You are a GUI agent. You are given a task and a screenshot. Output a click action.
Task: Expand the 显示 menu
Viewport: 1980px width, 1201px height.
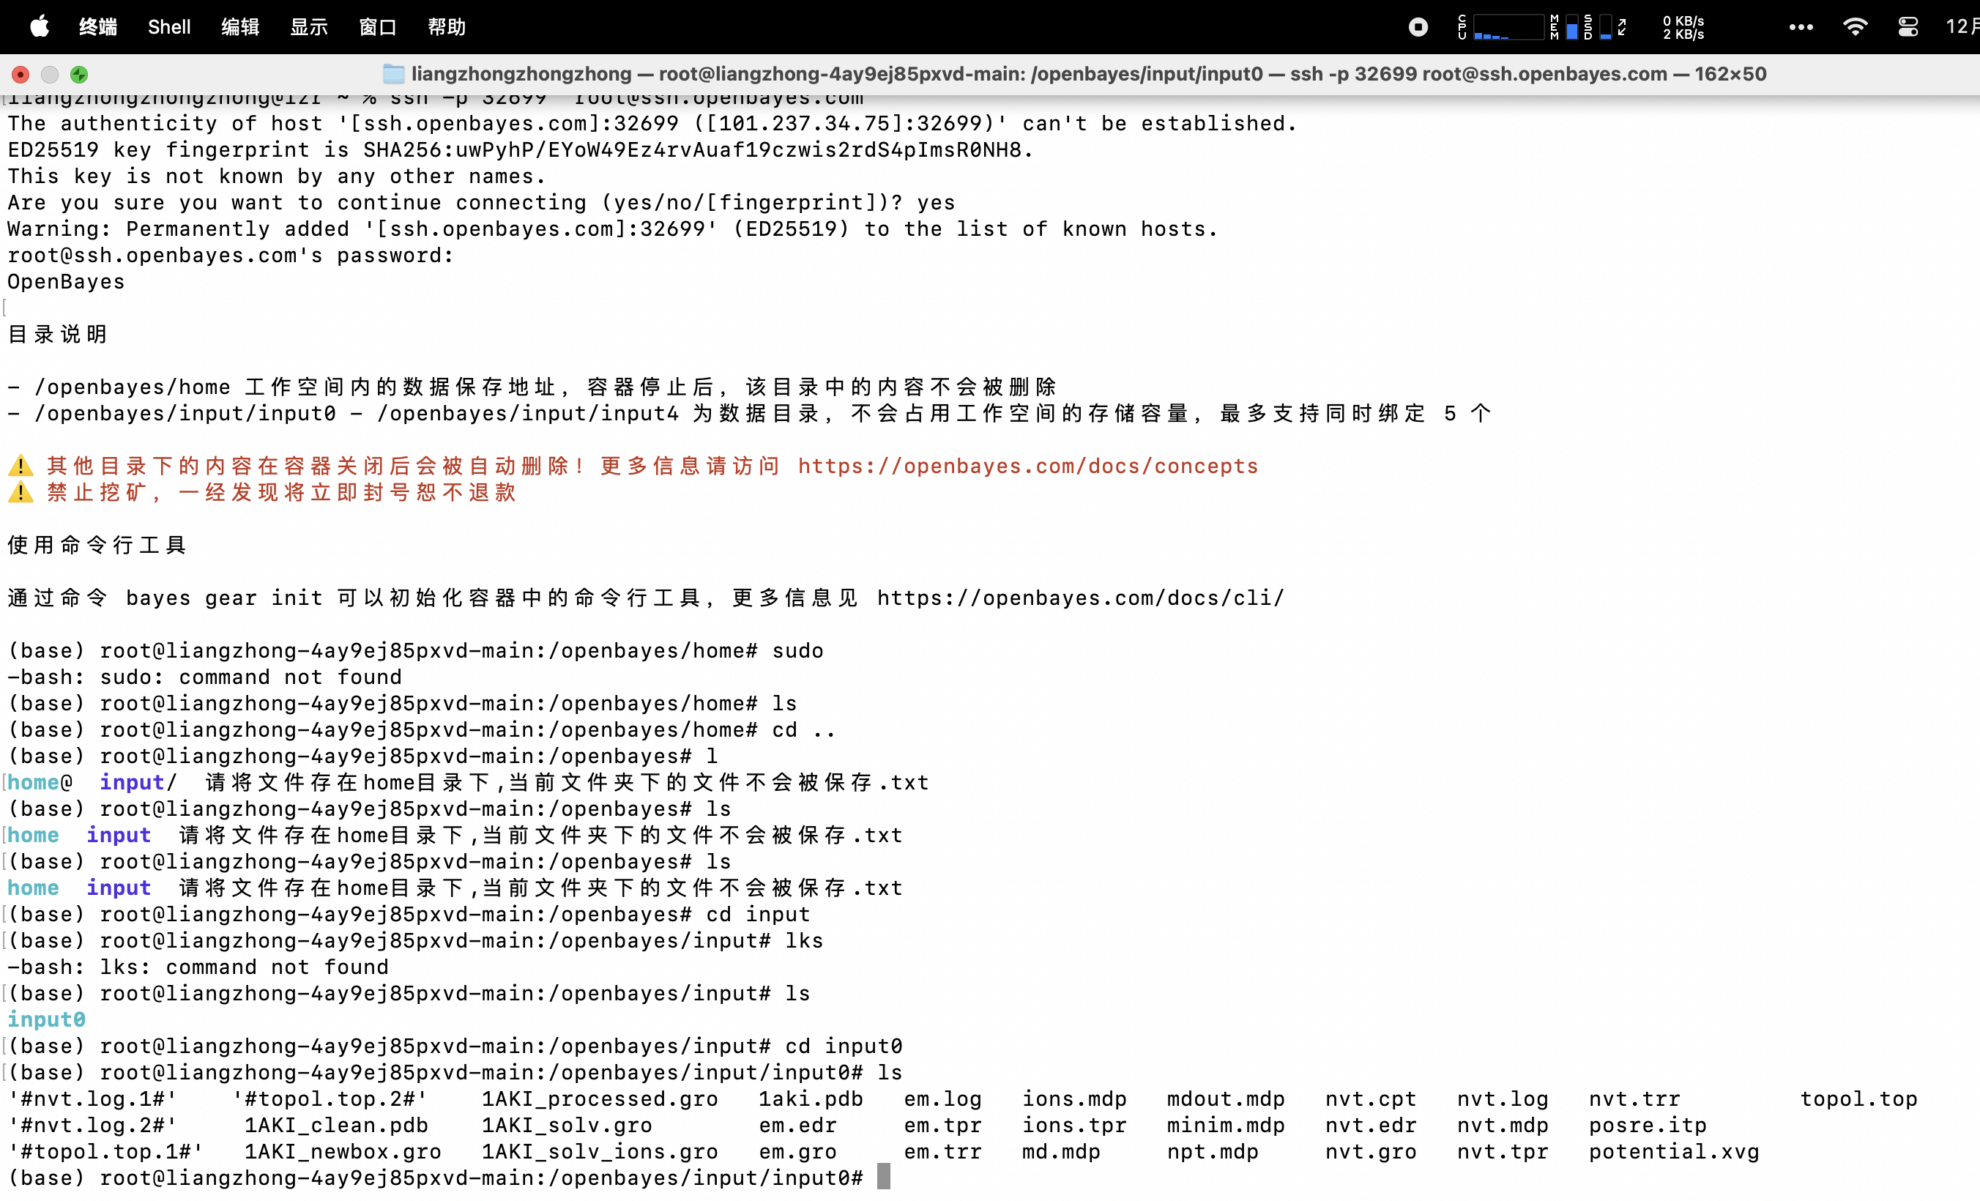click(309, 27)
